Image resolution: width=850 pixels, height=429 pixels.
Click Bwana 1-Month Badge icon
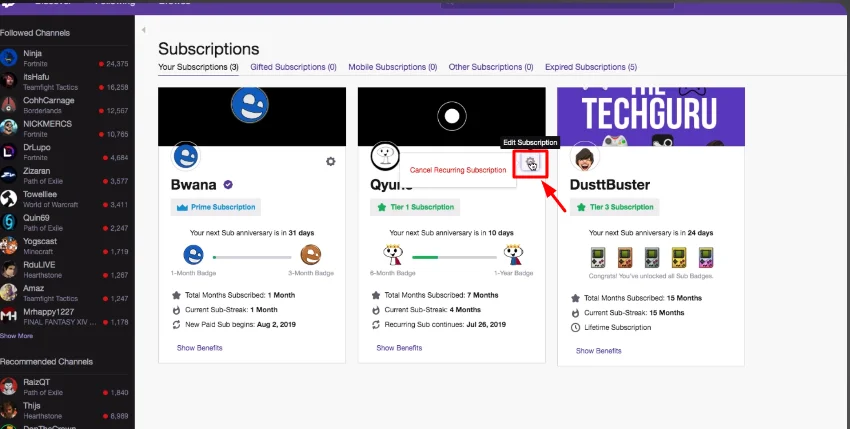(193, 254)
